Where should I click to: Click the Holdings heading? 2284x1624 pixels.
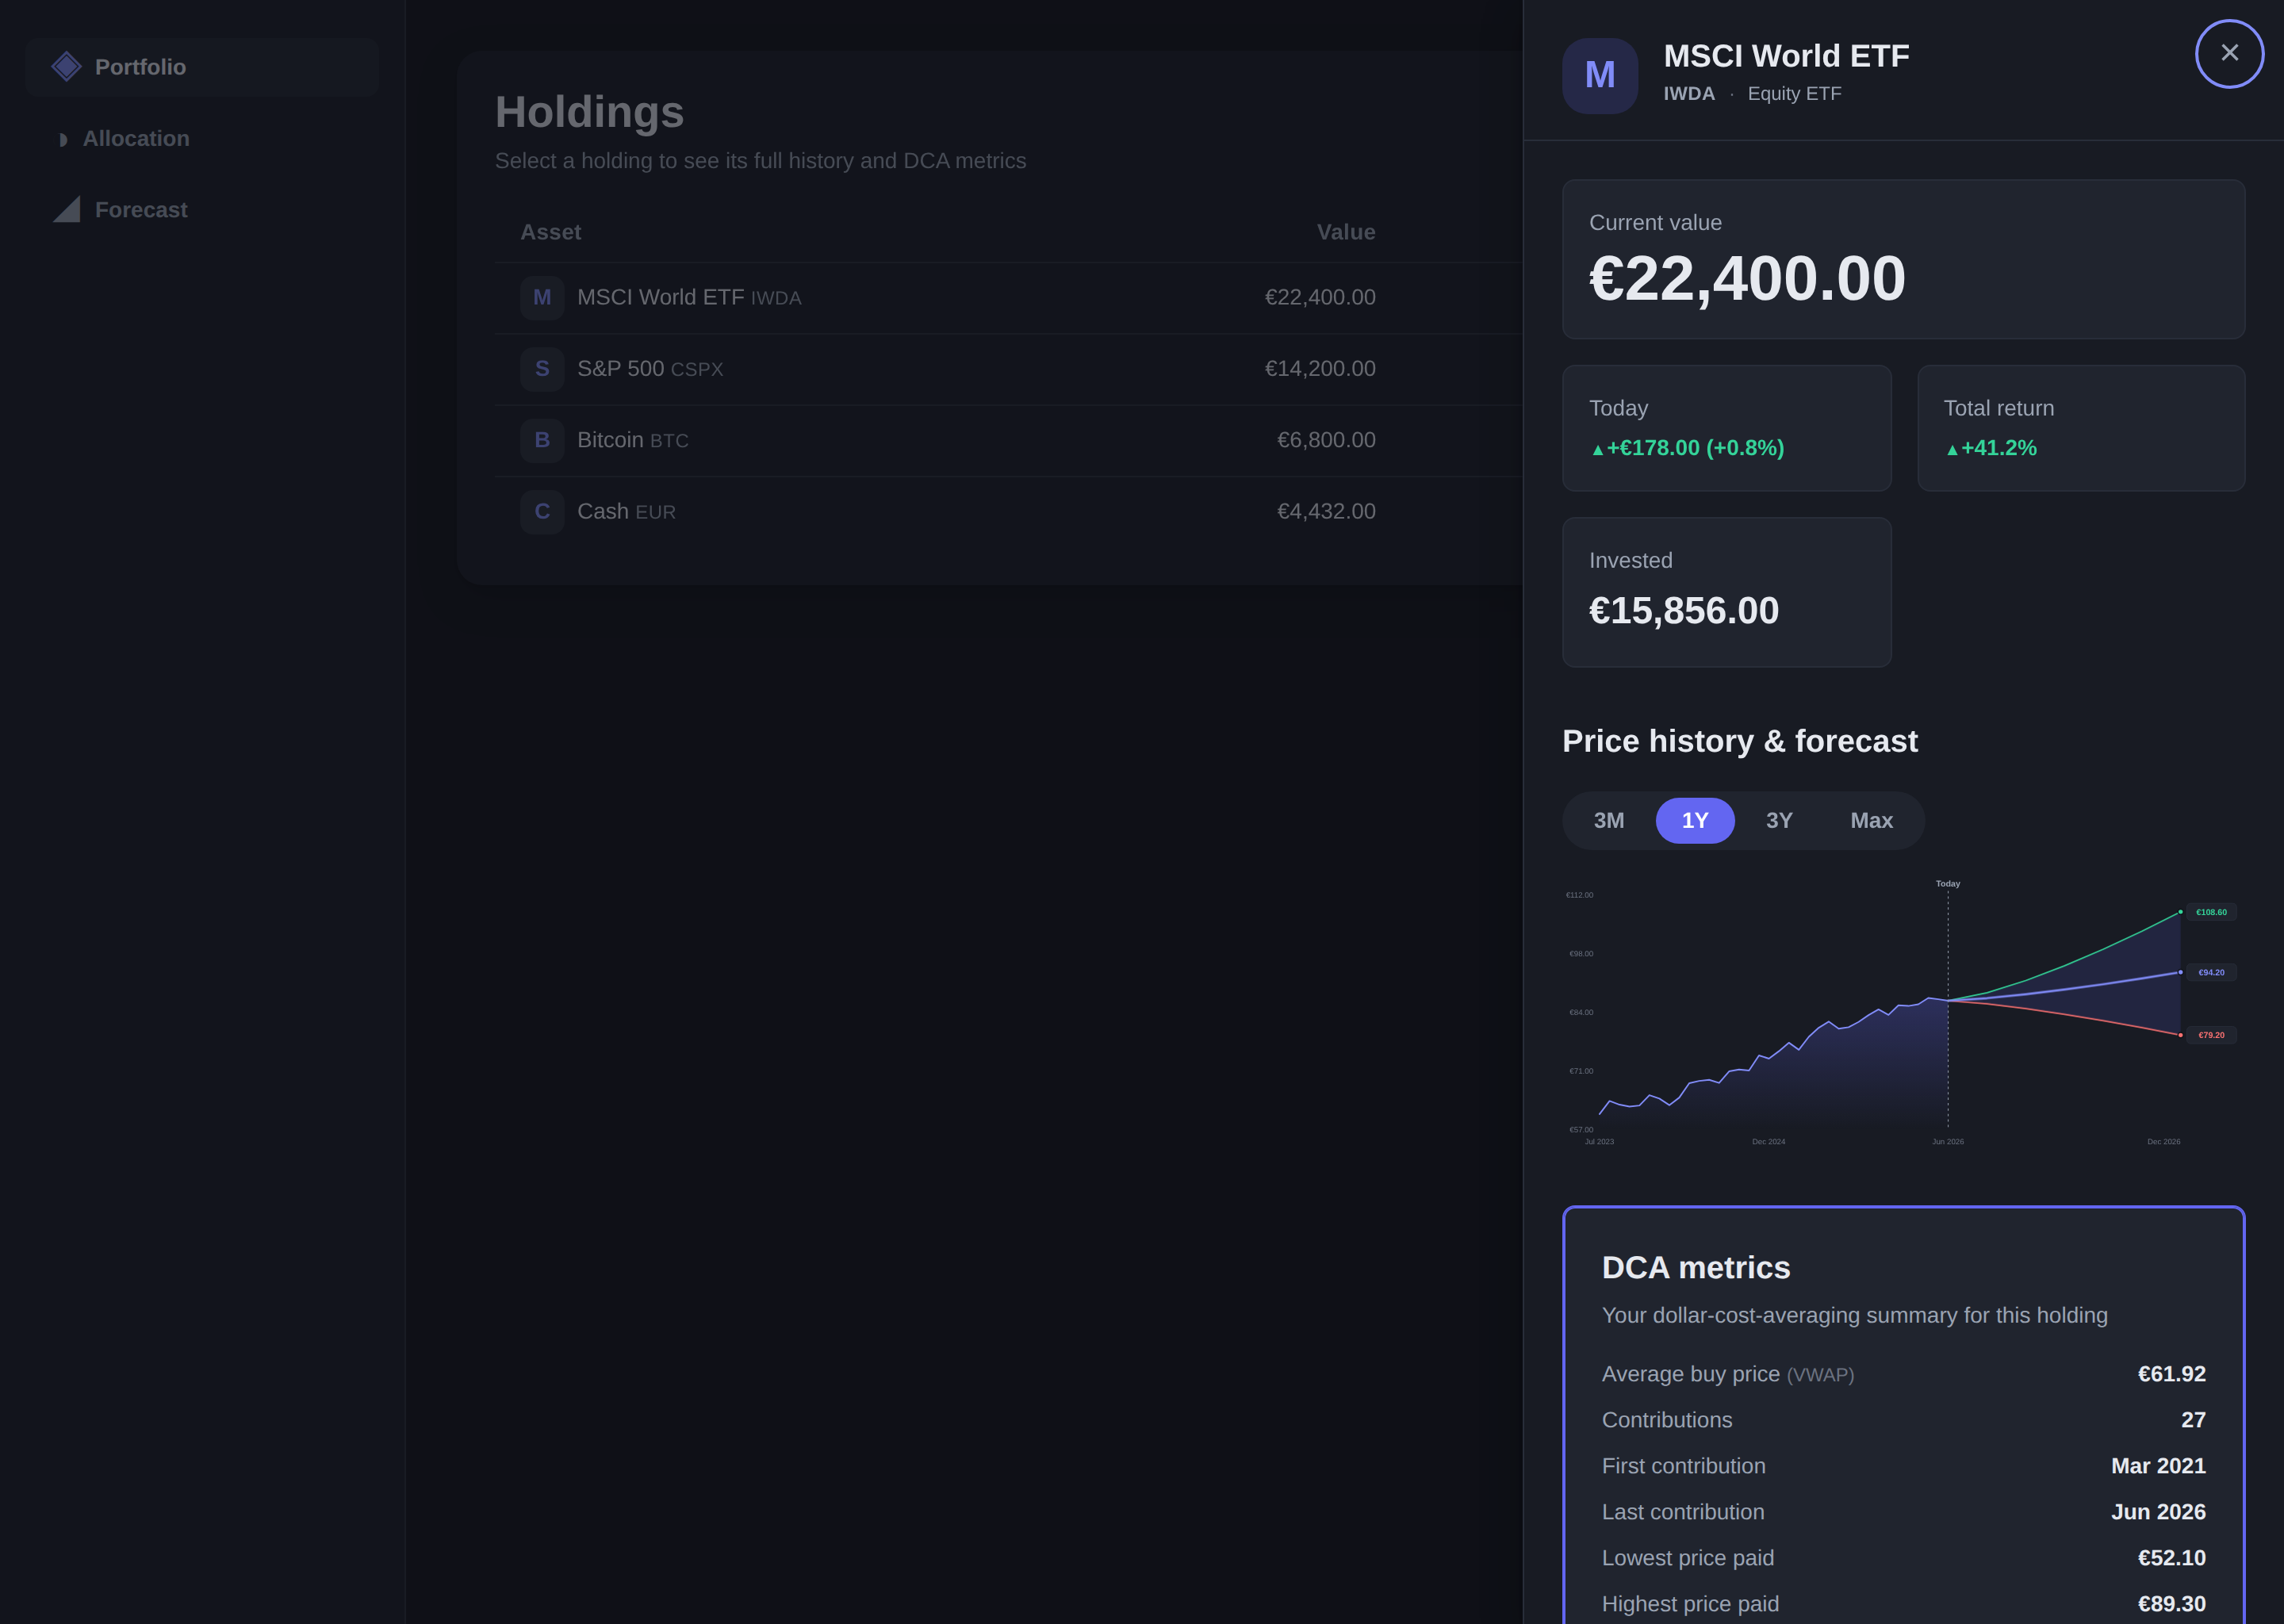click(x=589, y=112)
